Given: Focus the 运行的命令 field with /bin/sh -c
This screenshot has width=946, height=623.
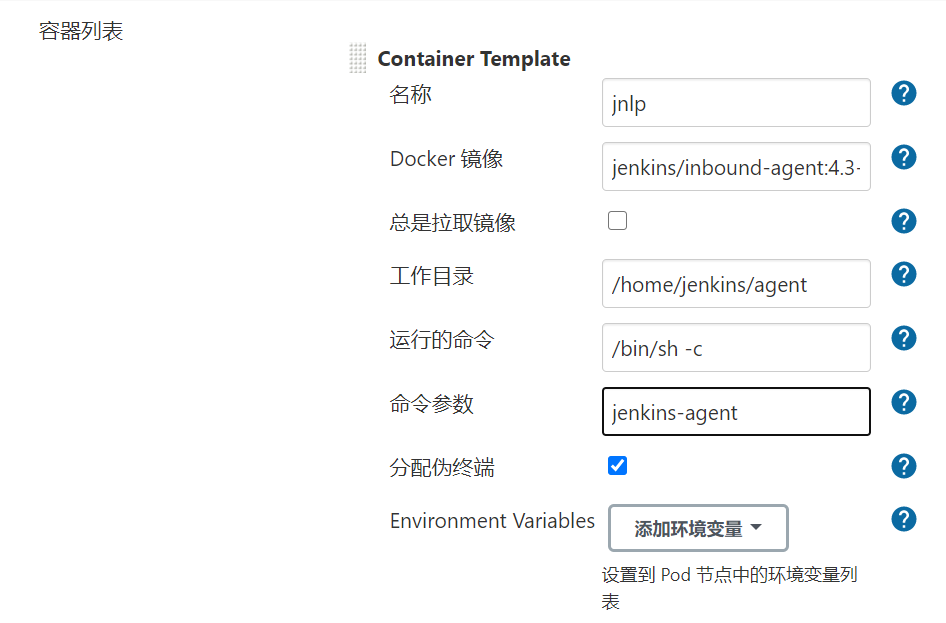Looking at the screenshot, I should coord(736,347).
